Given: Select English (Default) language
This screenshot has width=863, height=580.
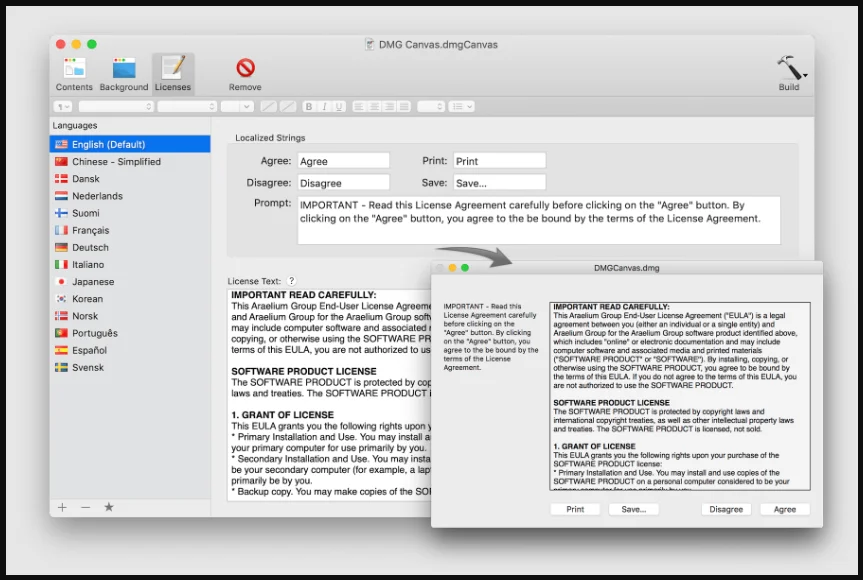Looking at the screenshot, I should [130, 144].
